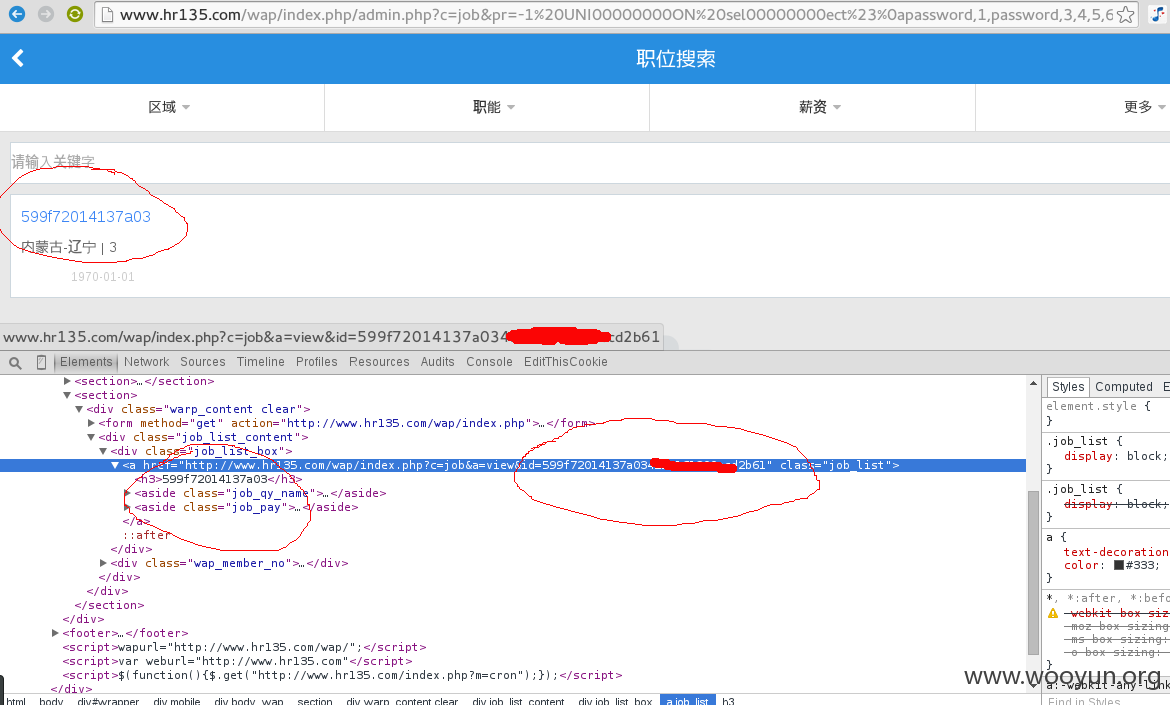Switch to the Elements DevTools tab
Viewport: 1170px width, 705px height.
pyautogui.click(x=86, y=362)
